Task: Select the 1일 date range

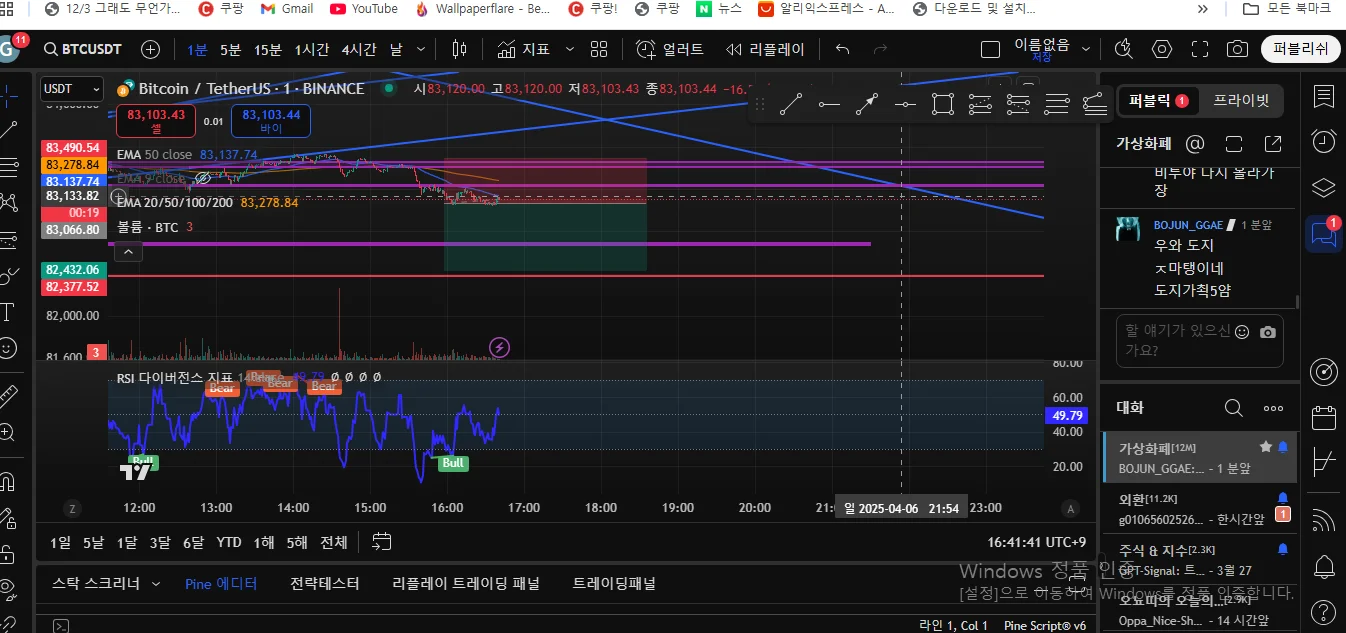Action: [x=60, y=542]
